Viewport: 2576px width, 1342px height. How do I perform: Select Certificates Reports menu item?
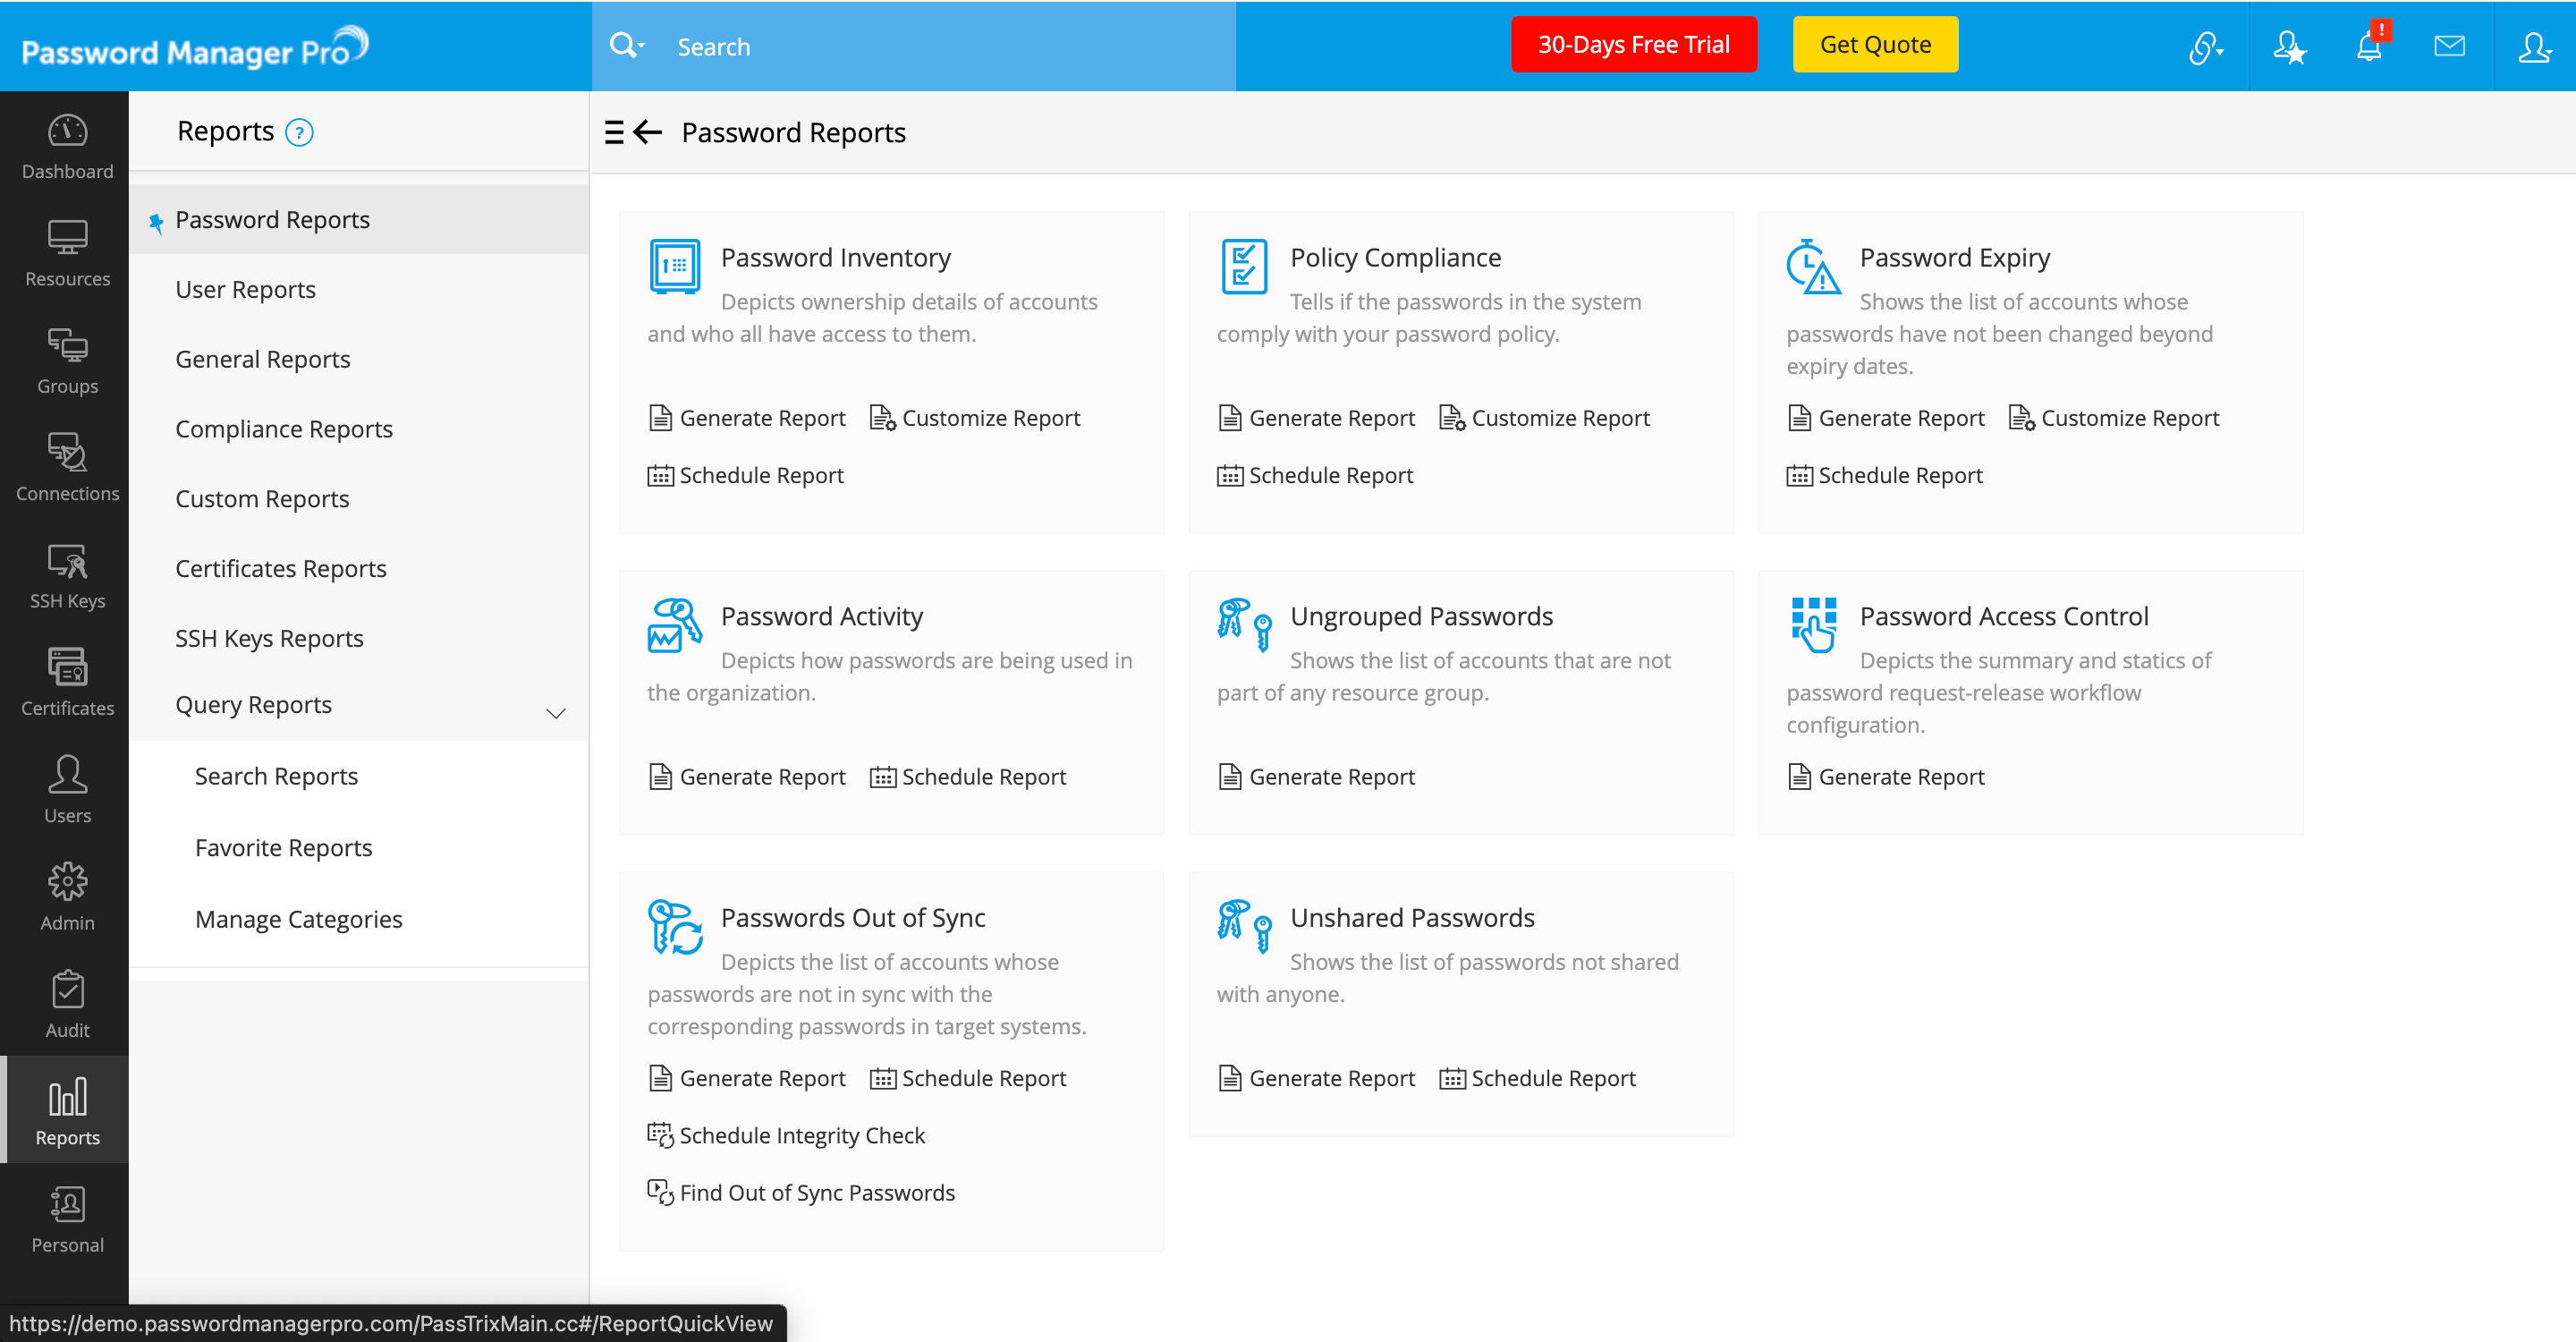pos(281,568)
